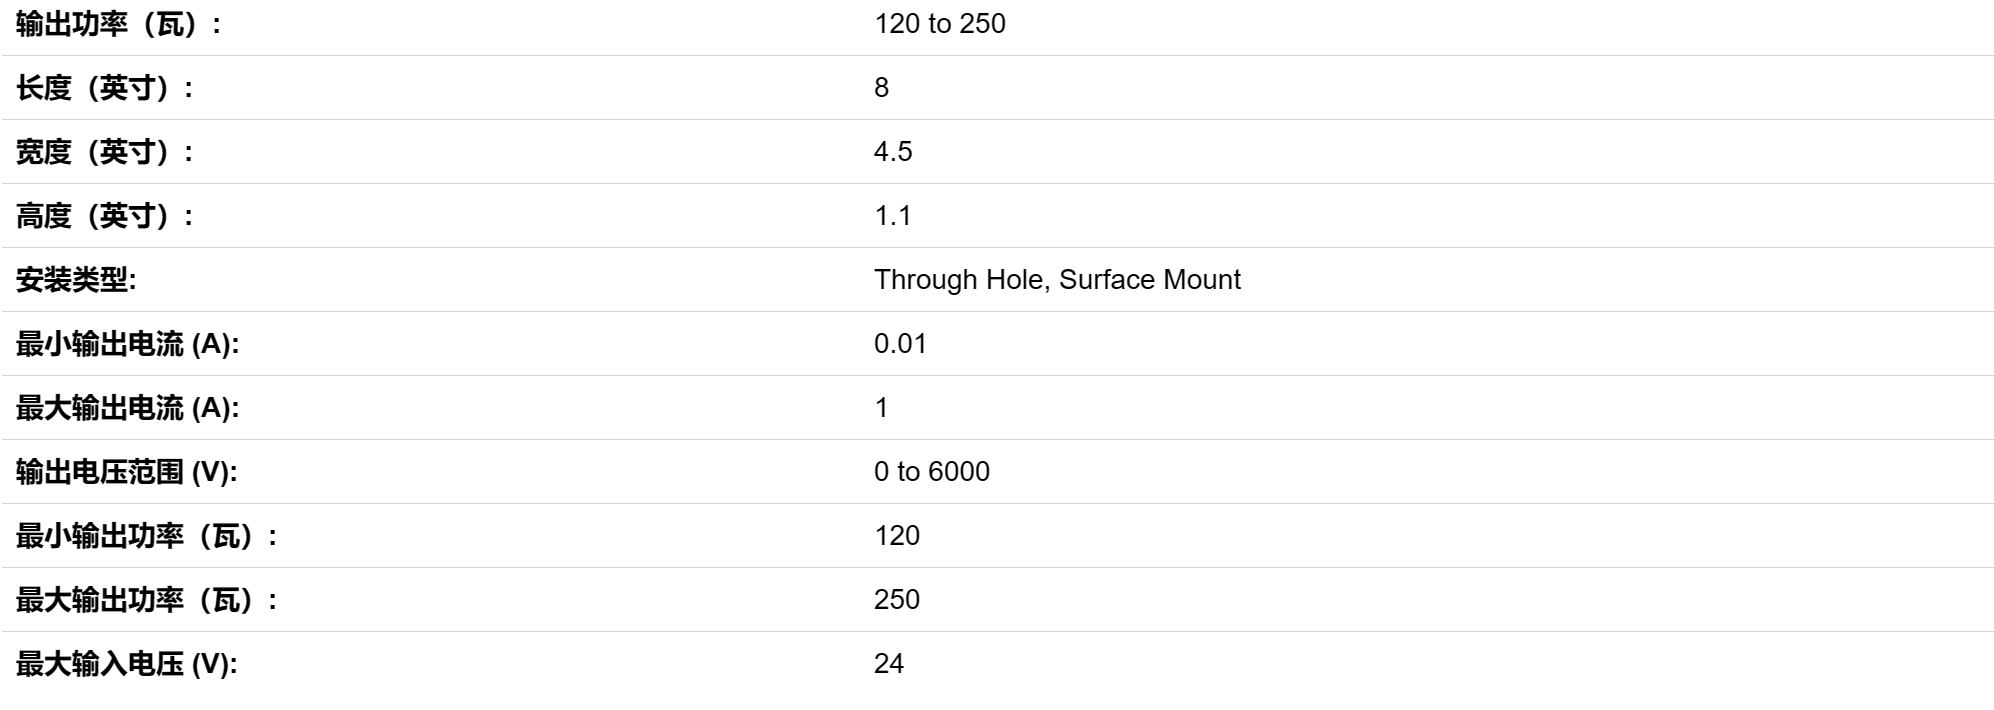Select the minimum output current value 0.01
This screenshot has width=1994, height=710.
[x=900, y=344]
